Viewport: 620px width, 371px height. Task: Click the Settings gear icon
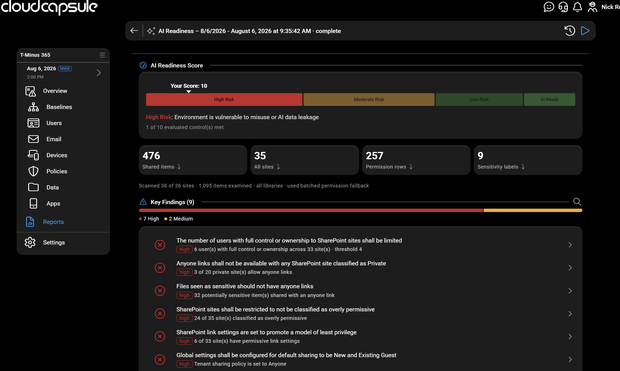(x=30, y=242)
